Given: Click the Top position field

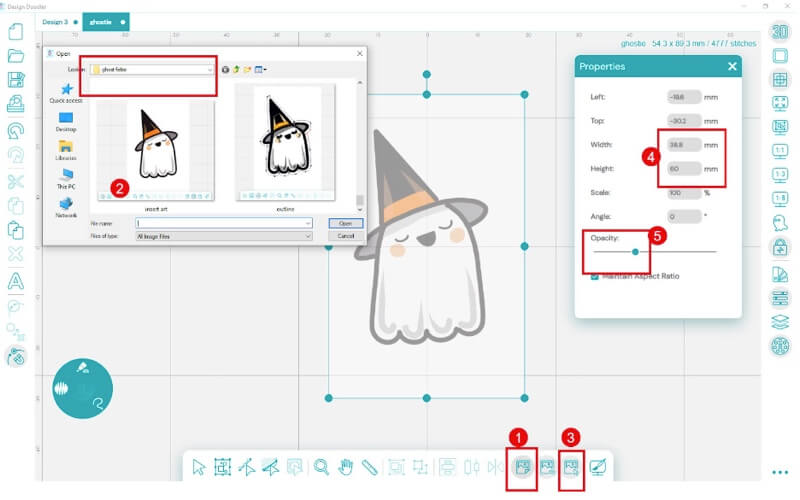Looking at the screenshot, I should [684, 121].
